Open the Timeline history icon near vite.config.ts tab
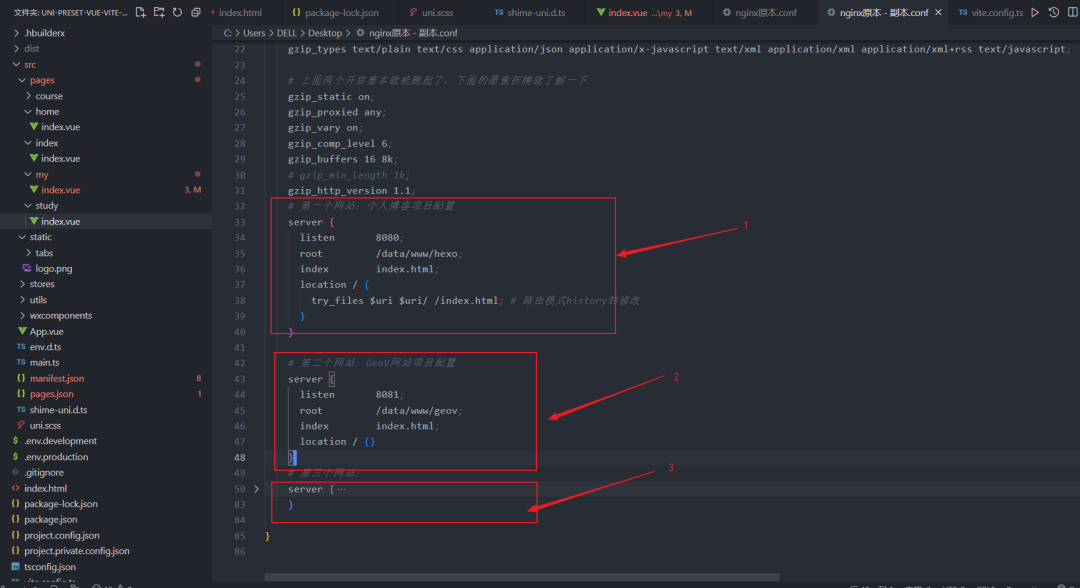The height and width of the screenshot is (588, 1080). 1054,13
